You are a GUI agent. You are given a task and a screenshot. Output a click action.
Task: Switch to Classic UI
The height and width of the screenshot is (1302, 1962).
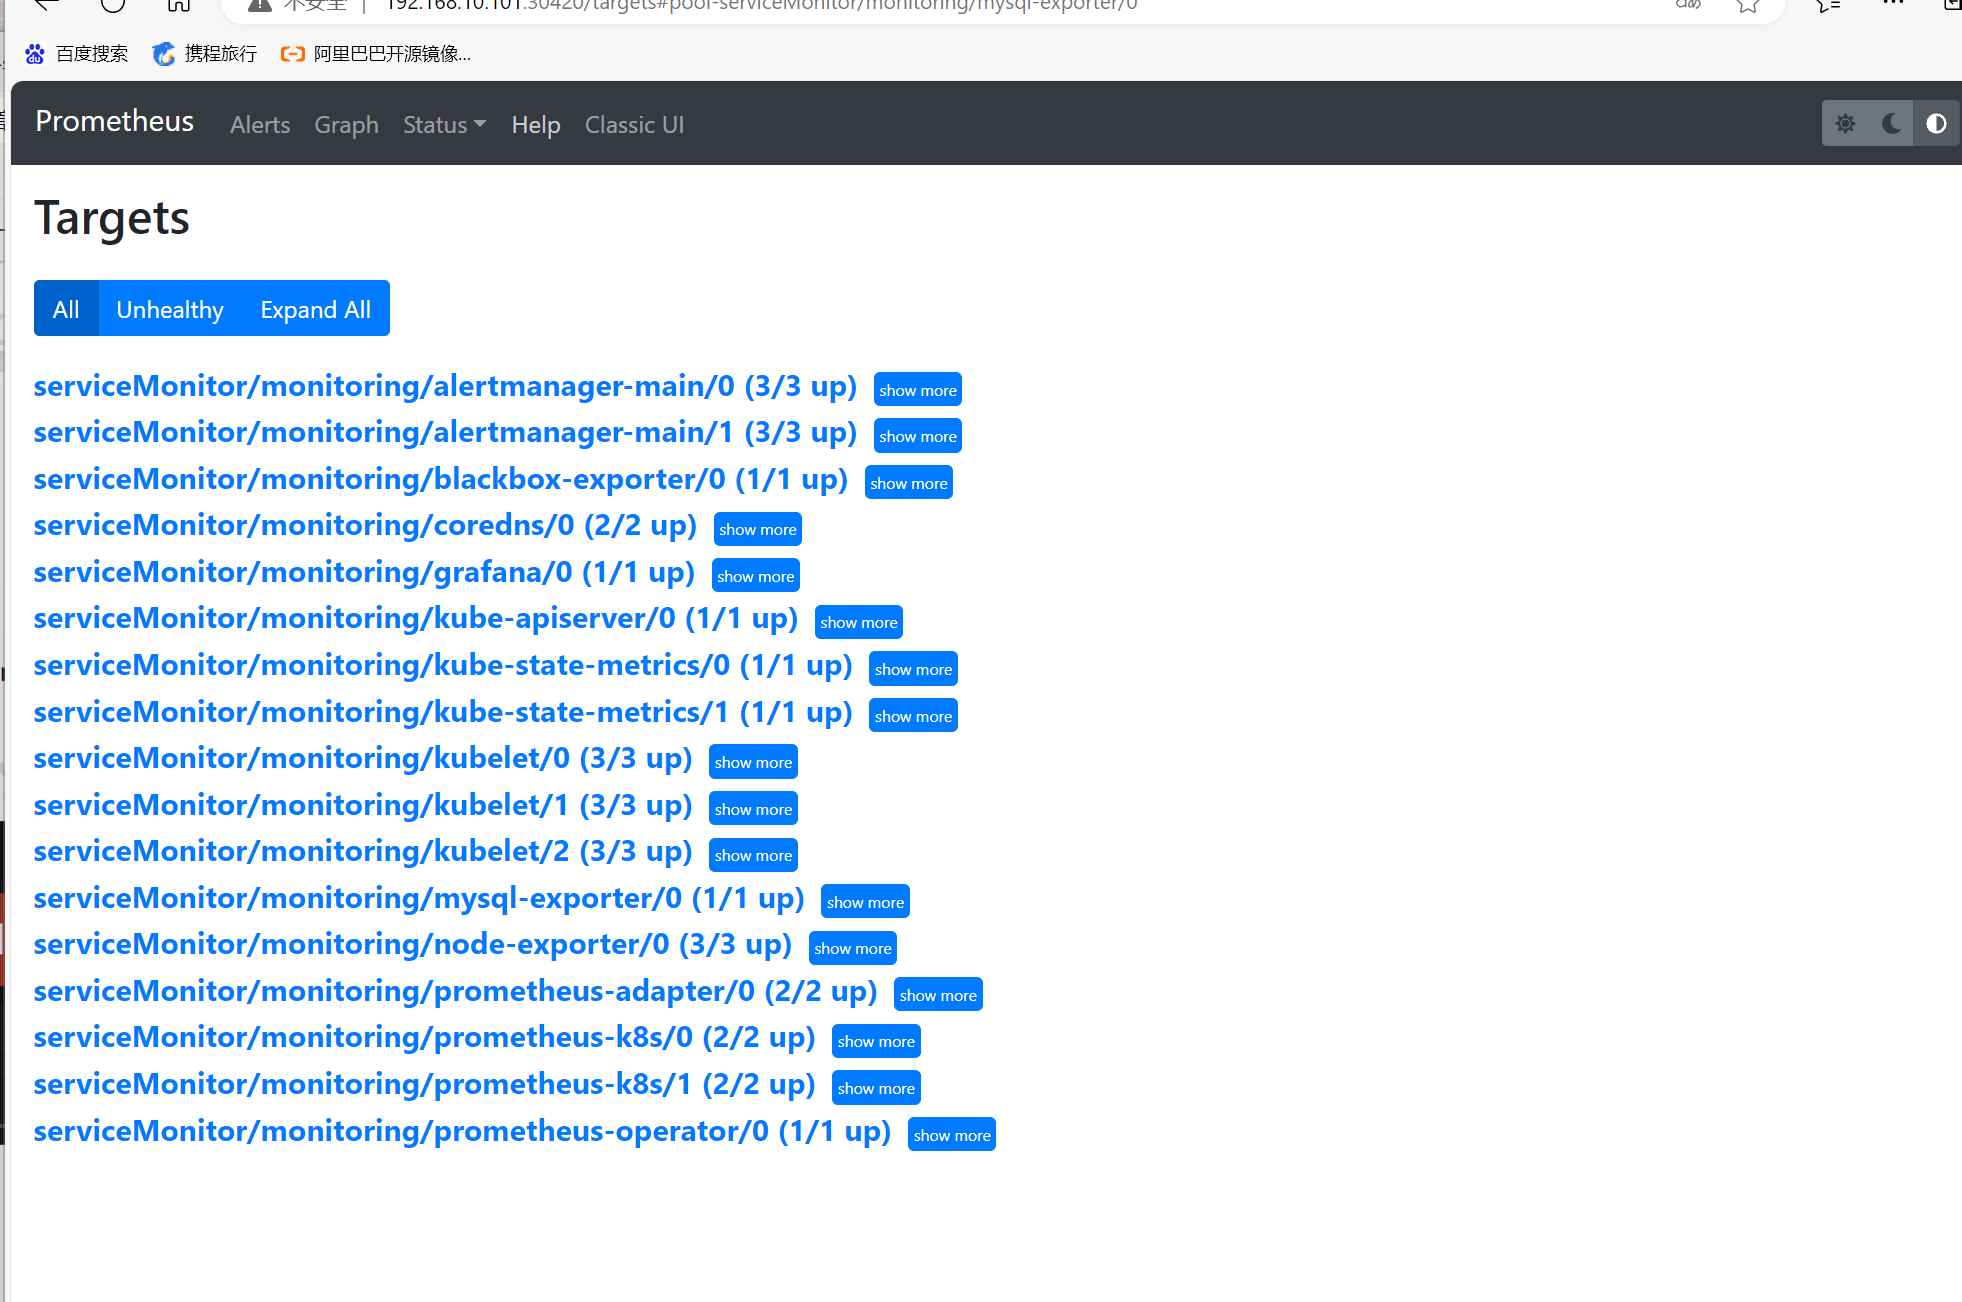[x=634, y=125]
